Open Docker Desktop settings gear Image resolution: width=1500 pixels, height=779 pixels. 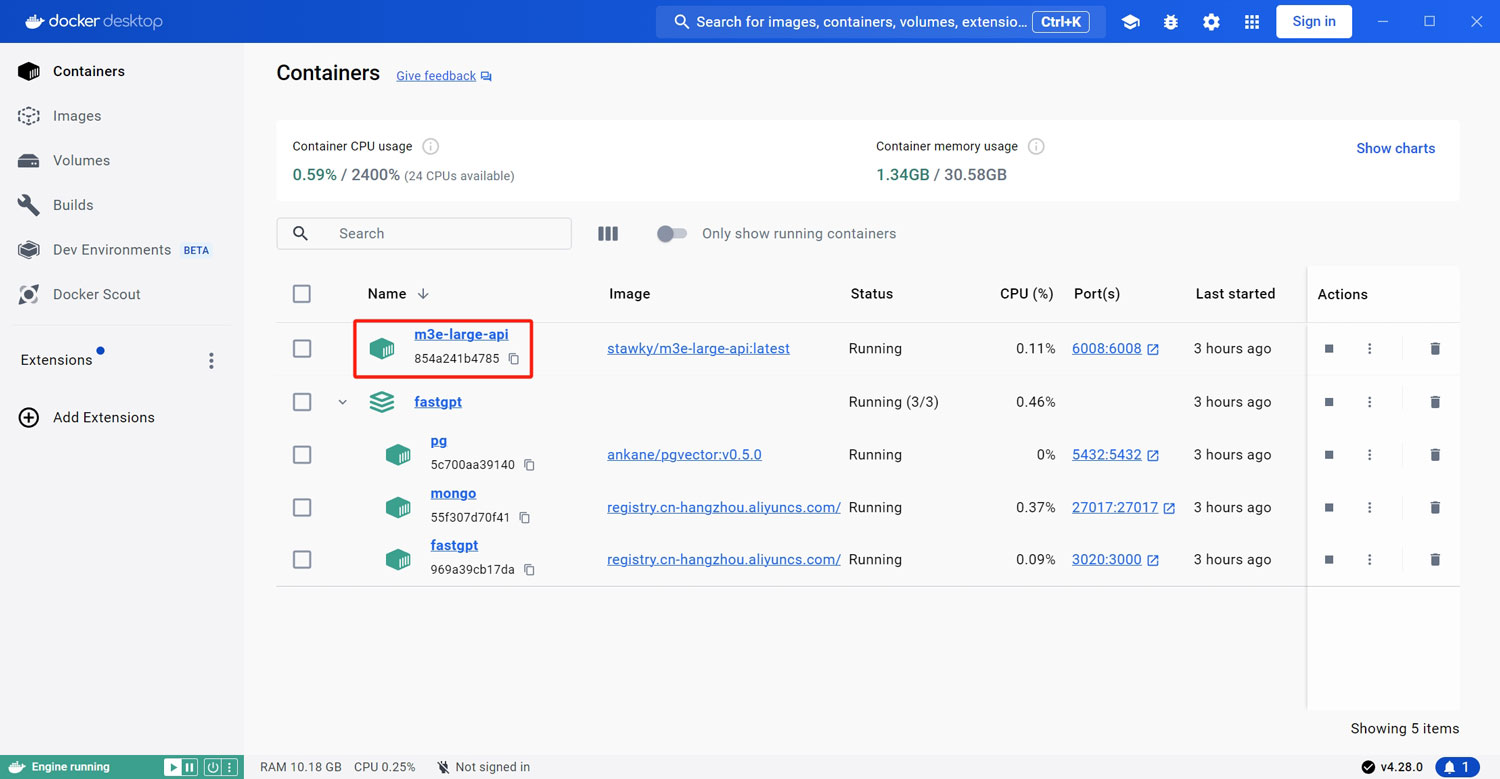[1211, 22]
